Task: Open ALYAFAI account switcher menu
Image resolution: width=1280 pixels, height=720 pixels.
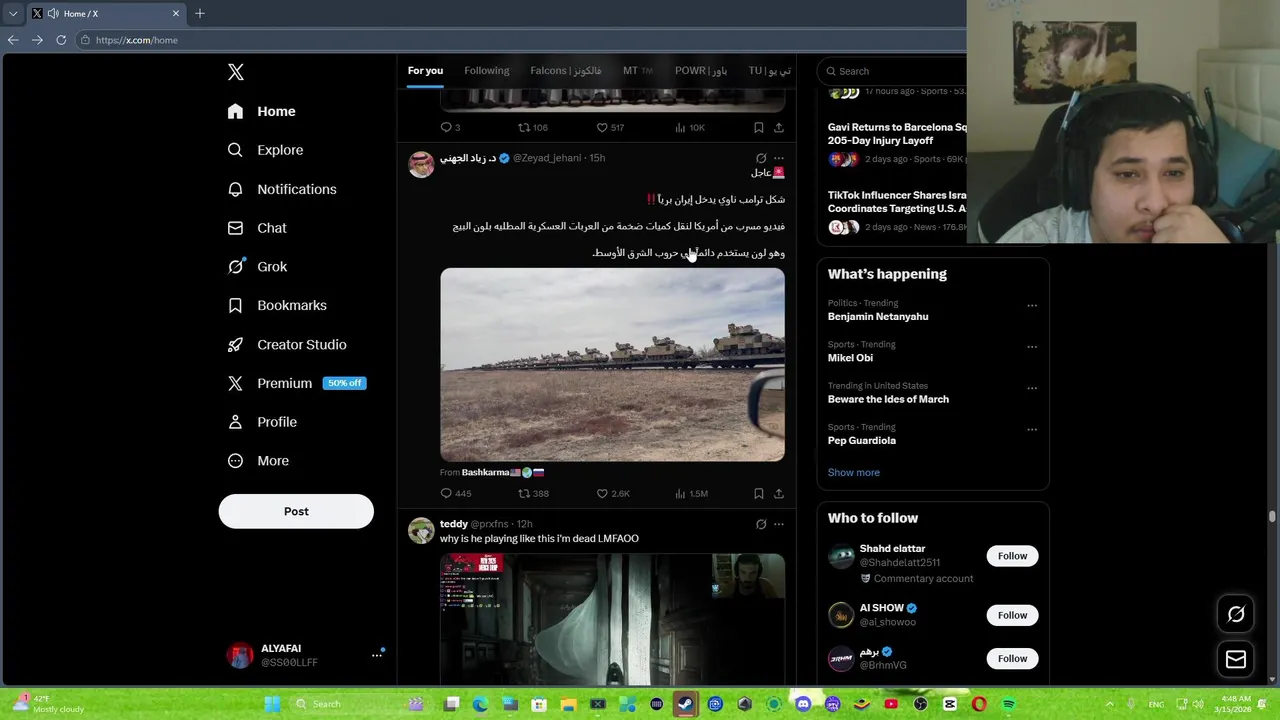Action: [x=306, y=655]
